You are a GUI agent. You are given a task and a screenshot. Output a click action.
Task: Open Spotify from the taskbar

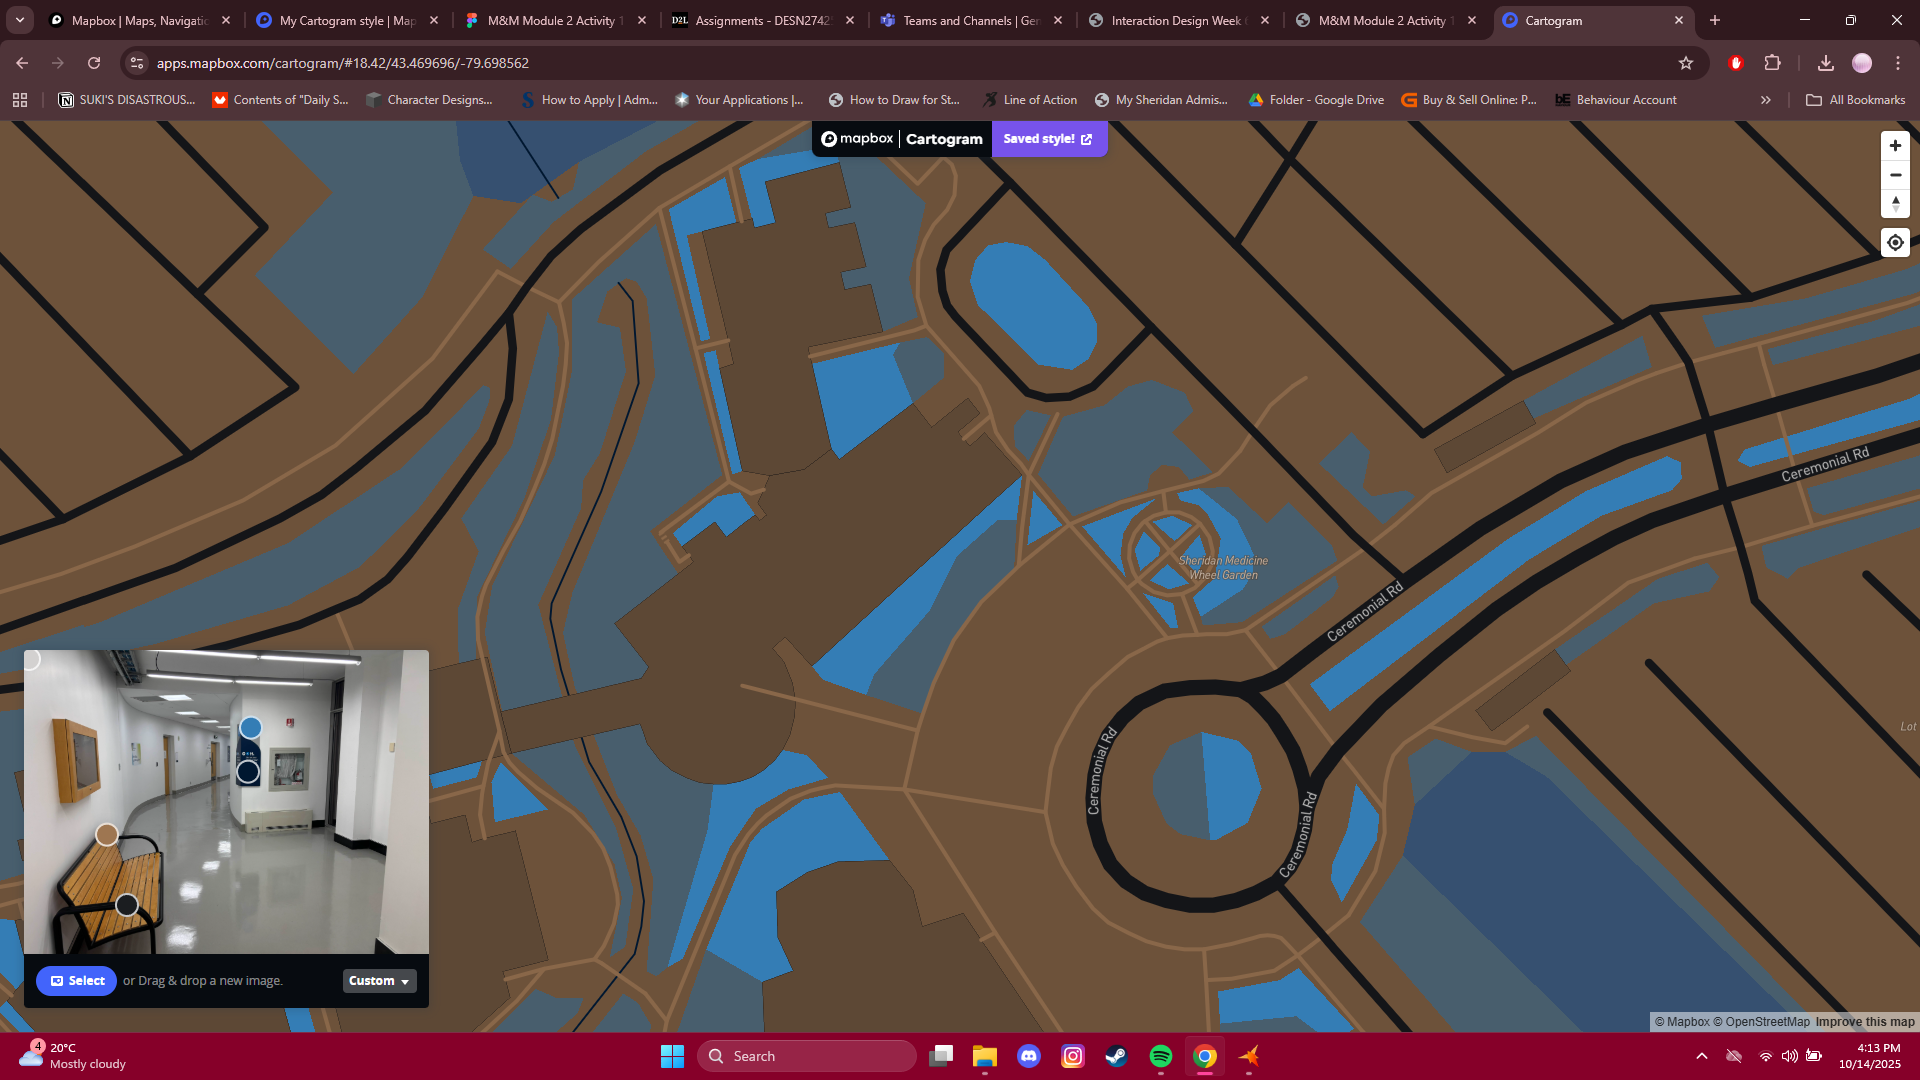pos(1161,1056)
